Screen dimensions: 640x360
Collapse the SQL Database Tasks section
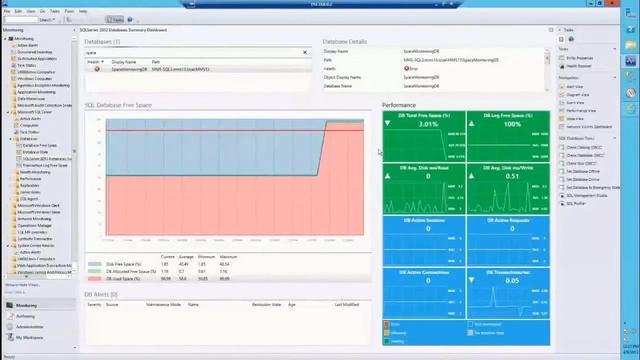(x=615, y=138)
